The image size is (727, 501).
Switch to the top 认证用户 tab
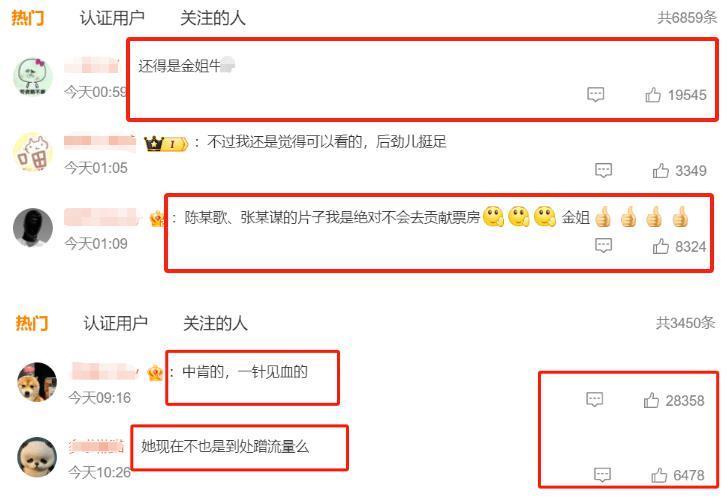(112, 18)
